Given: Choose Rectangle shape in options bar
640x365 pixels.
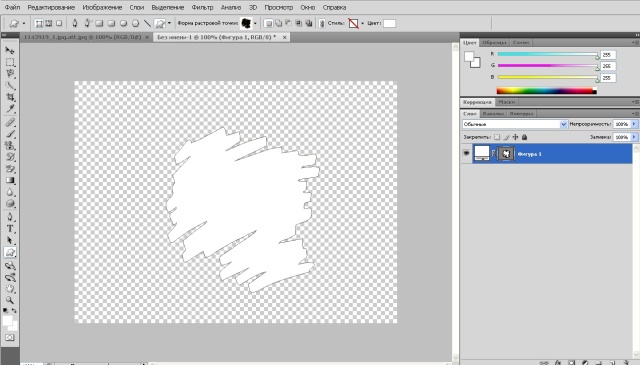Looking at the screenshot, I should (x=99, y=23).
